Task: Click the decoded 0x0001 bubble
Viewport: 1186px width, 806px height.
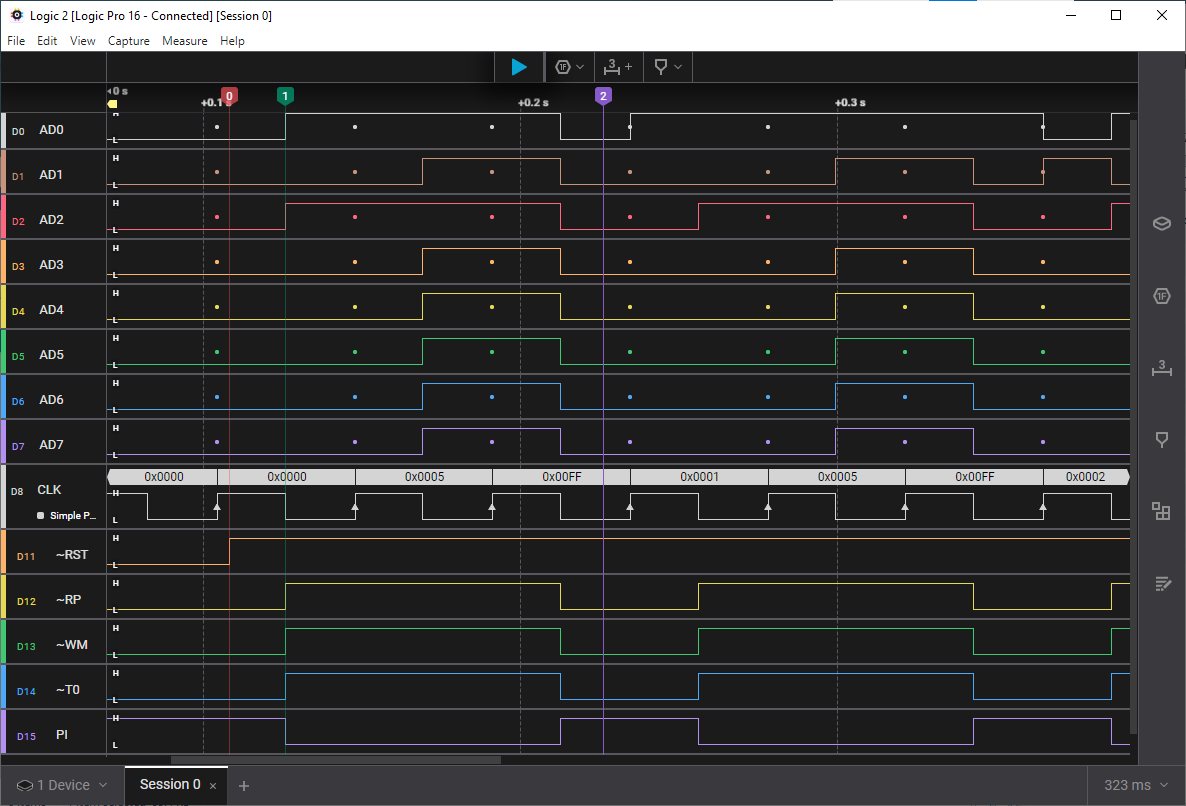Action: pyautogui.click(x=699, y=477)
